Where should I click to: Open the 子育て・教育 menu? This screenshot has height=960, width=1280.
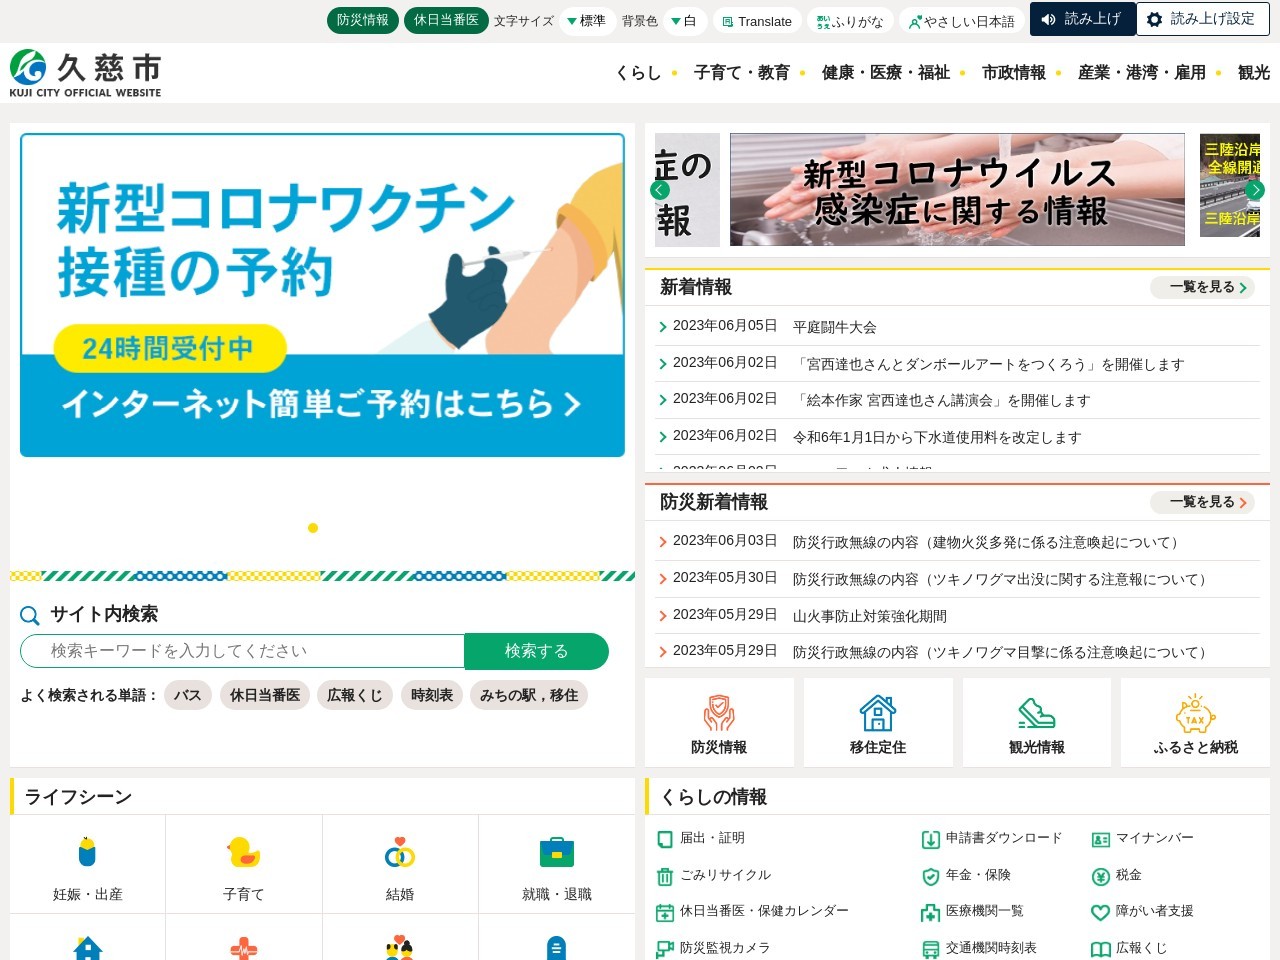(x=742, y=73)
